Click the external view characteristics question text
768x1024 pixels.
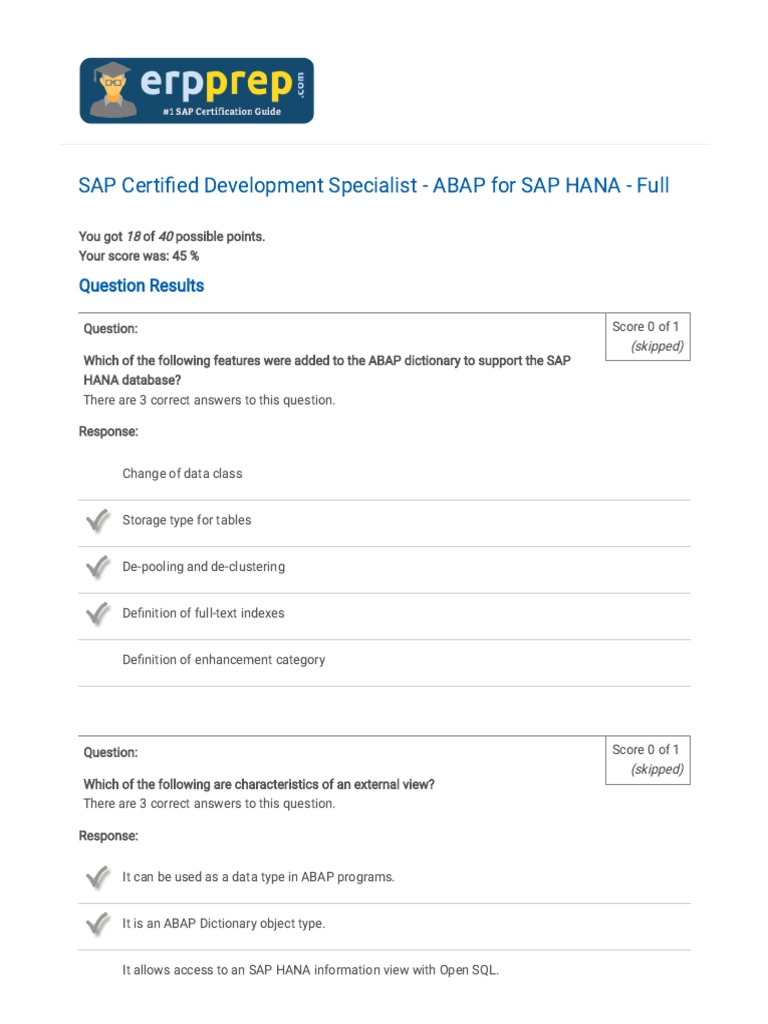pyautogui.click(x=259, y=785)
